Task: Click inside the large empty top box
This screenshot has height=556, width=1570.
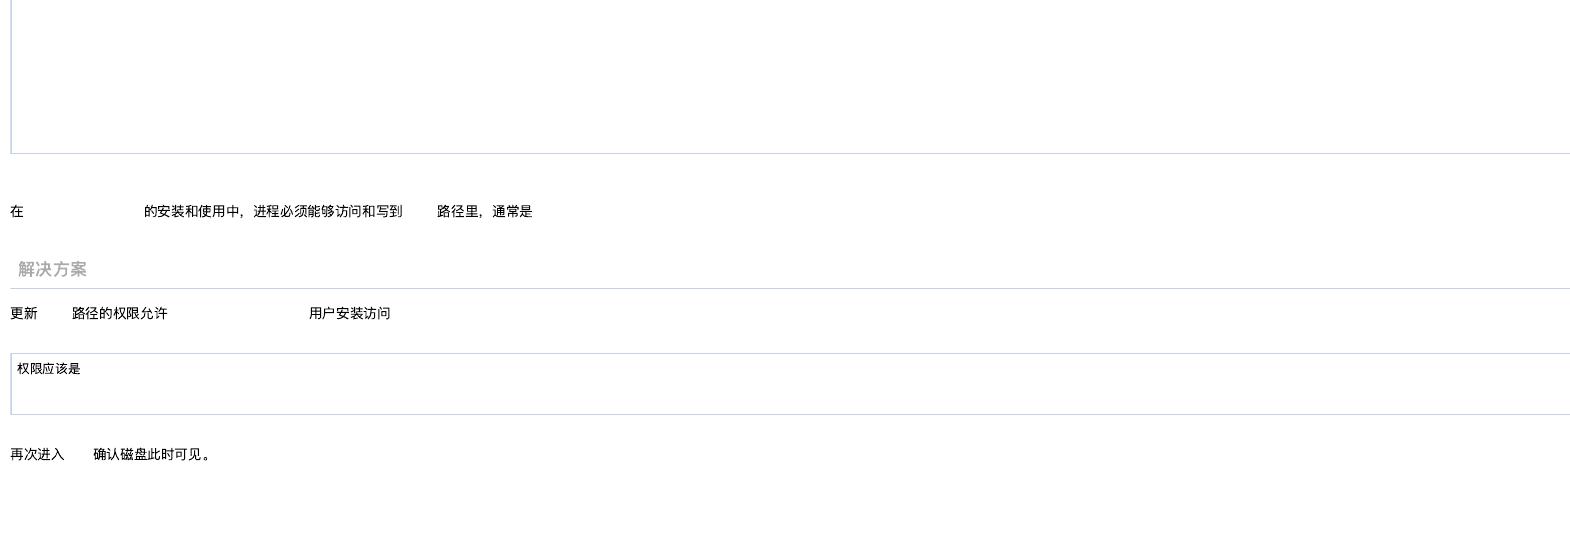Action: click(790, 76)
